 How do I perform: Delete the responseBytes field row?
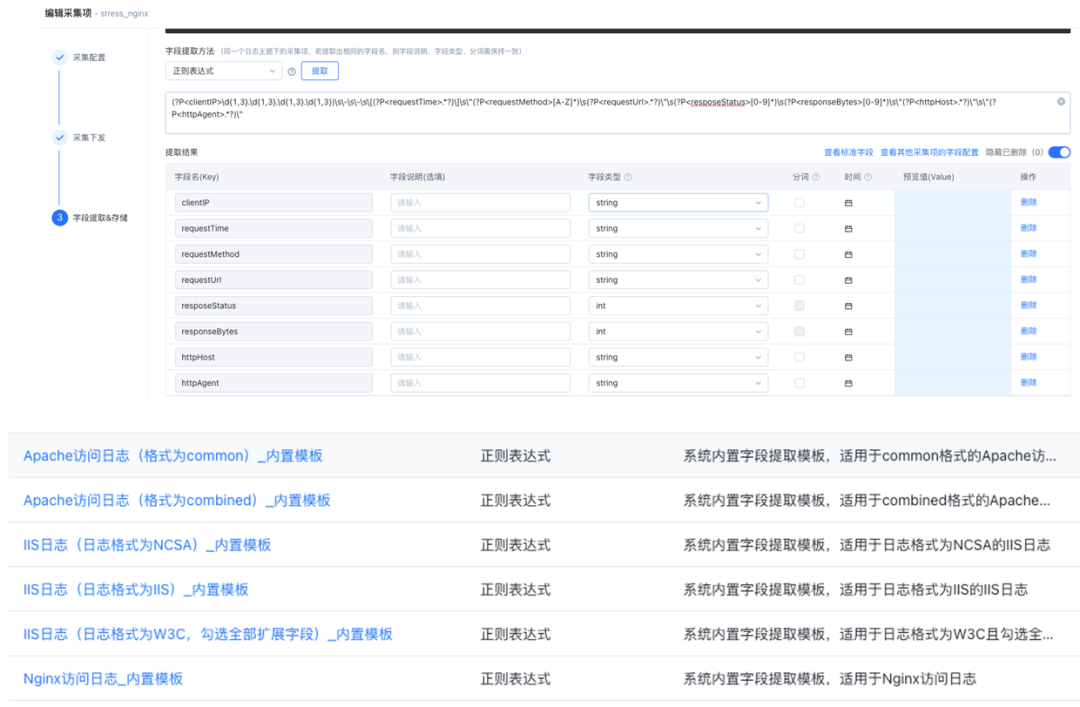1028,331
